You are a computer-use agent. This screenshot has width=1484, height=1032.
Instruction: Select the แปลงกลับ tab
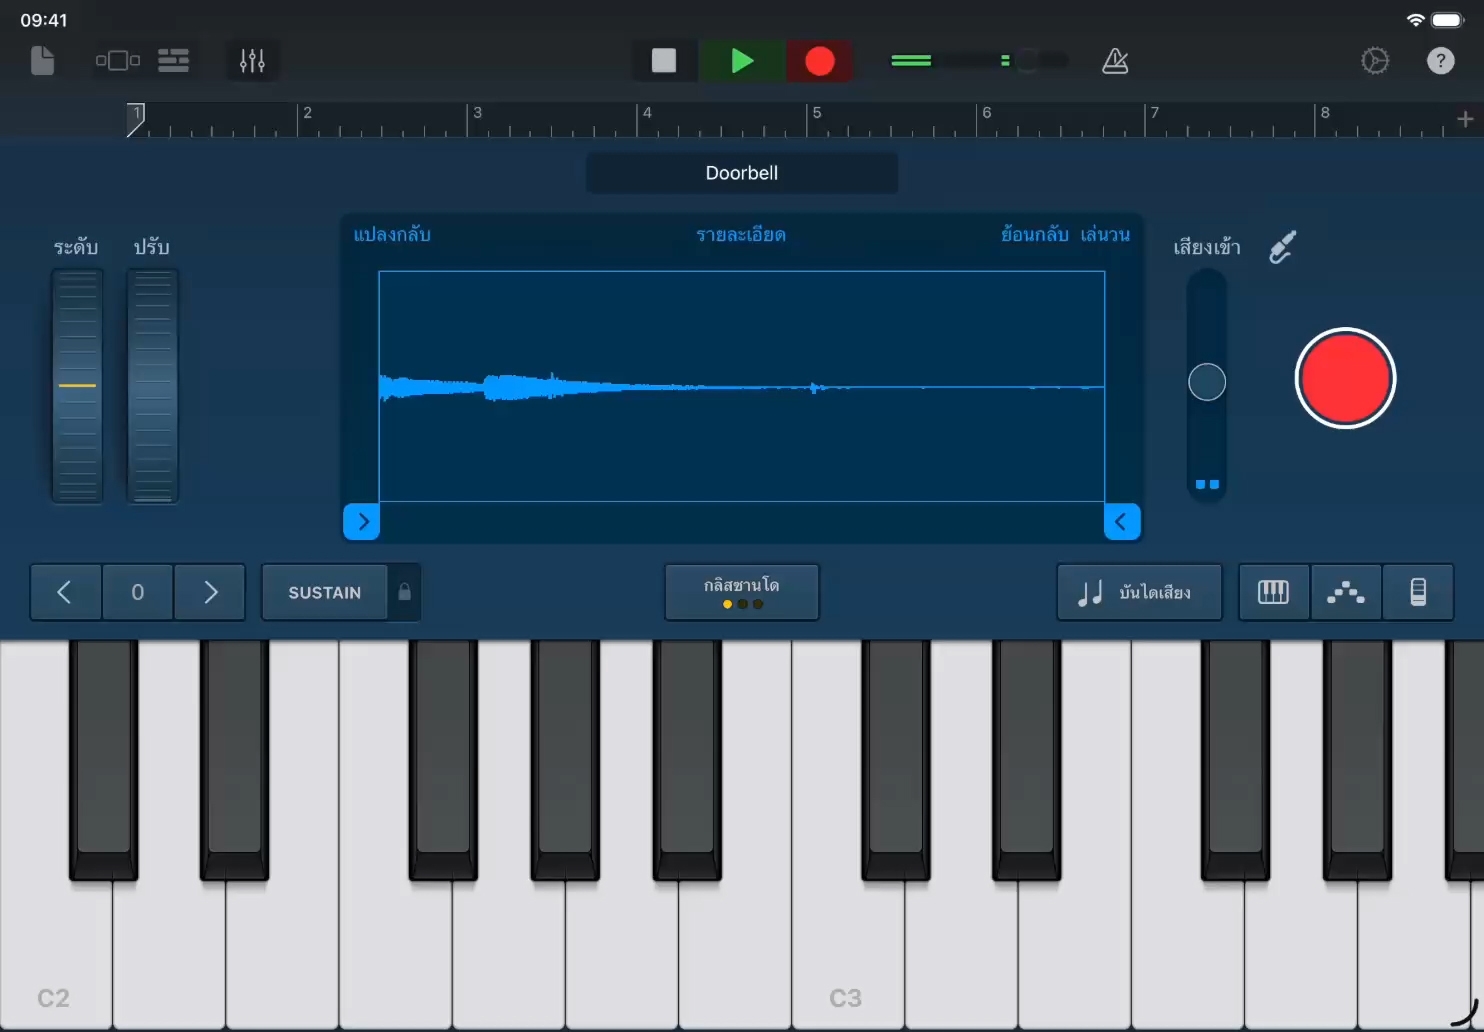click(x=392, y=235)
